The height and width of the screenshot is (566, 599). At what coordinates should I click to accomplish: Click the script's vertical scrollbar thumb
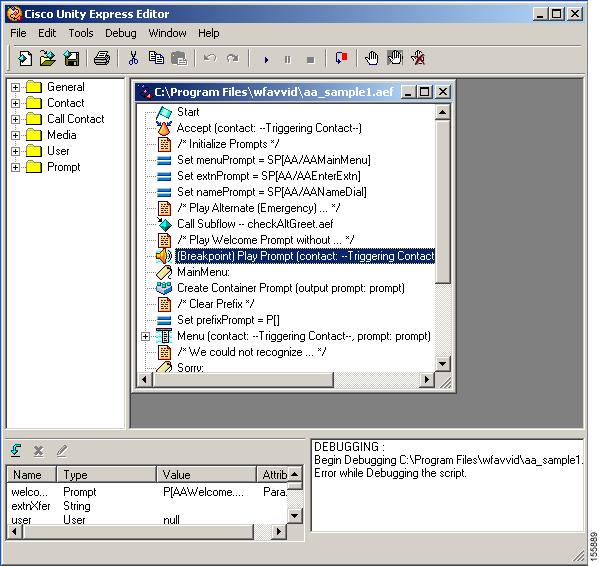[443, 201]
